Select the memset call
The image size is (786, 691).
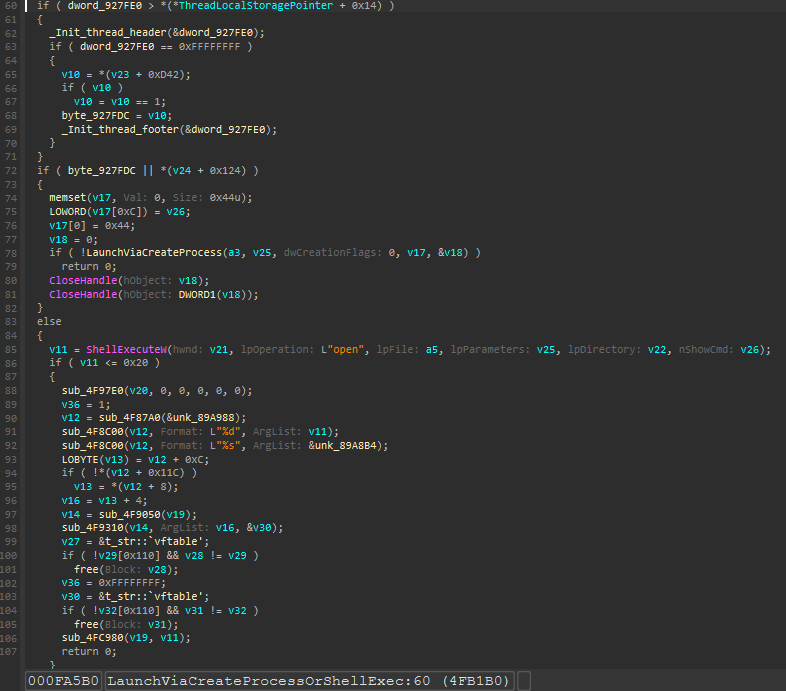pyautogui.click(x=68, y=198)
